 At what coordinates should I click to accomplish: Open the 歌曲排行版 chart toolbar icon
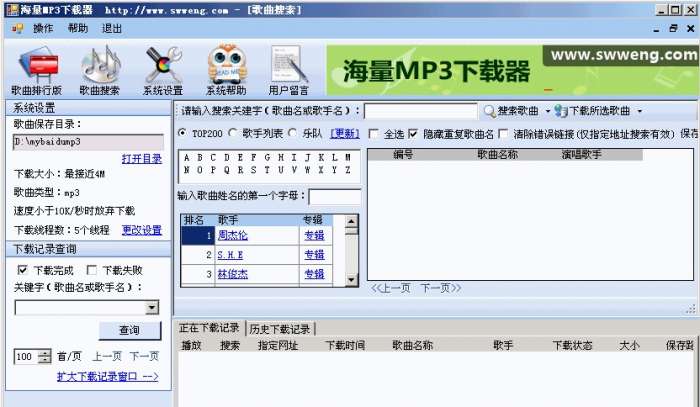[38, 71]
